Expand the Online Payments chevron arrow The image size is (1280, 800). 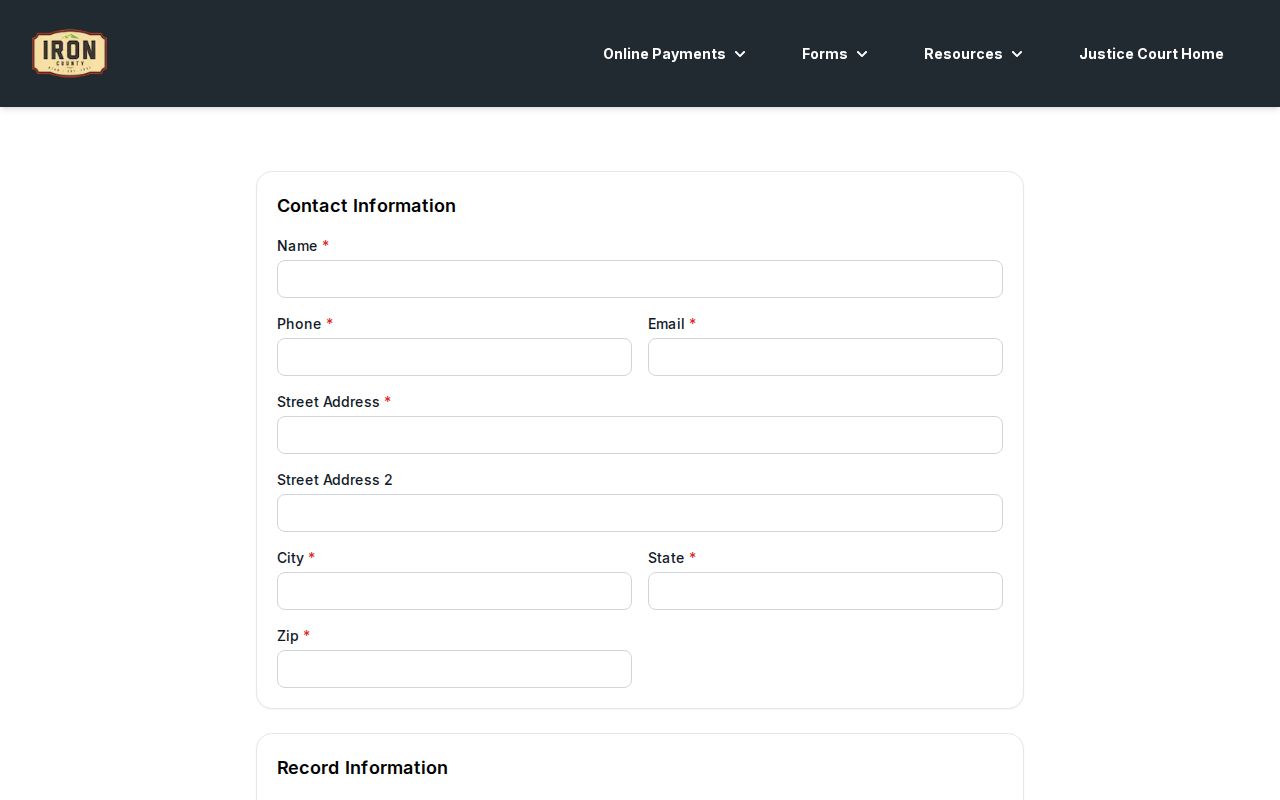pyautogui.click(x=740, y=54)
